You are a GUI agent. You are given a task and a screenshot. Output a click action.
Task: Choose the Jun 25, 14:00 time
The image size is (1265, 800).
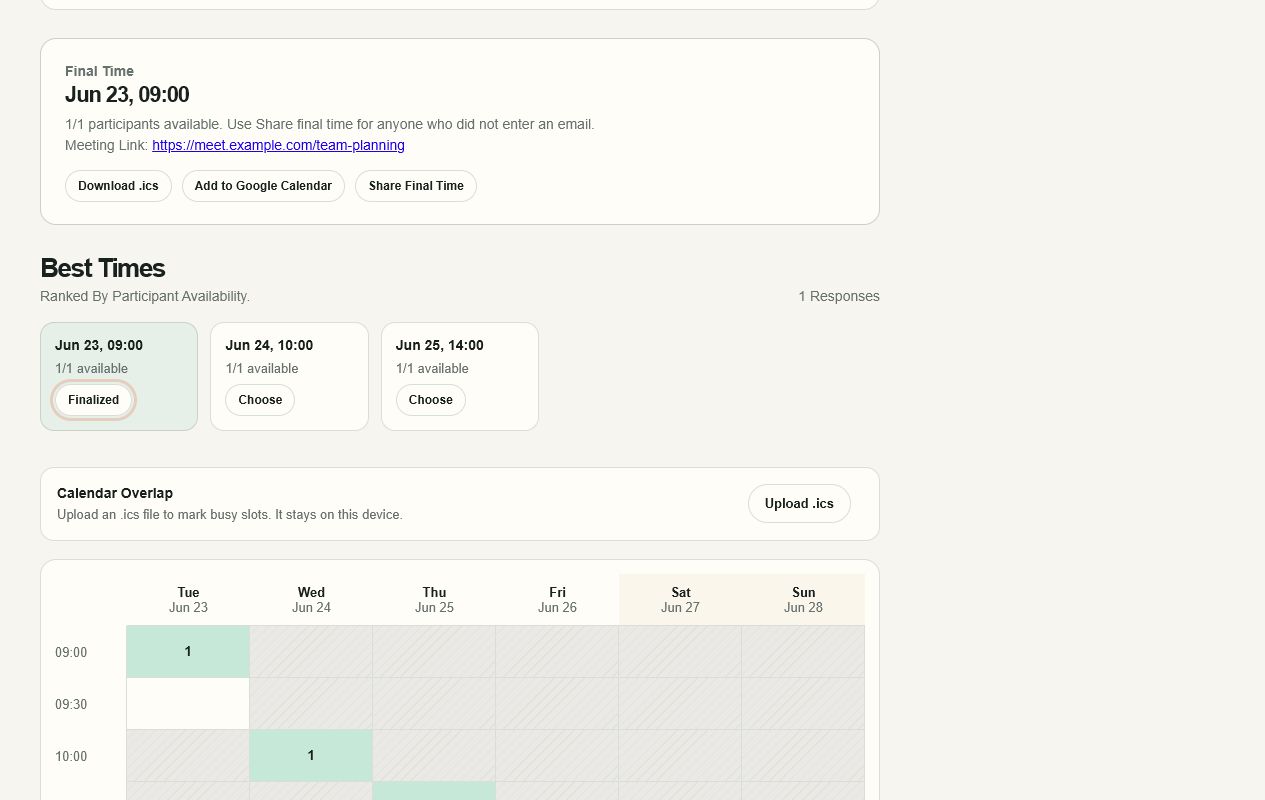430,400
